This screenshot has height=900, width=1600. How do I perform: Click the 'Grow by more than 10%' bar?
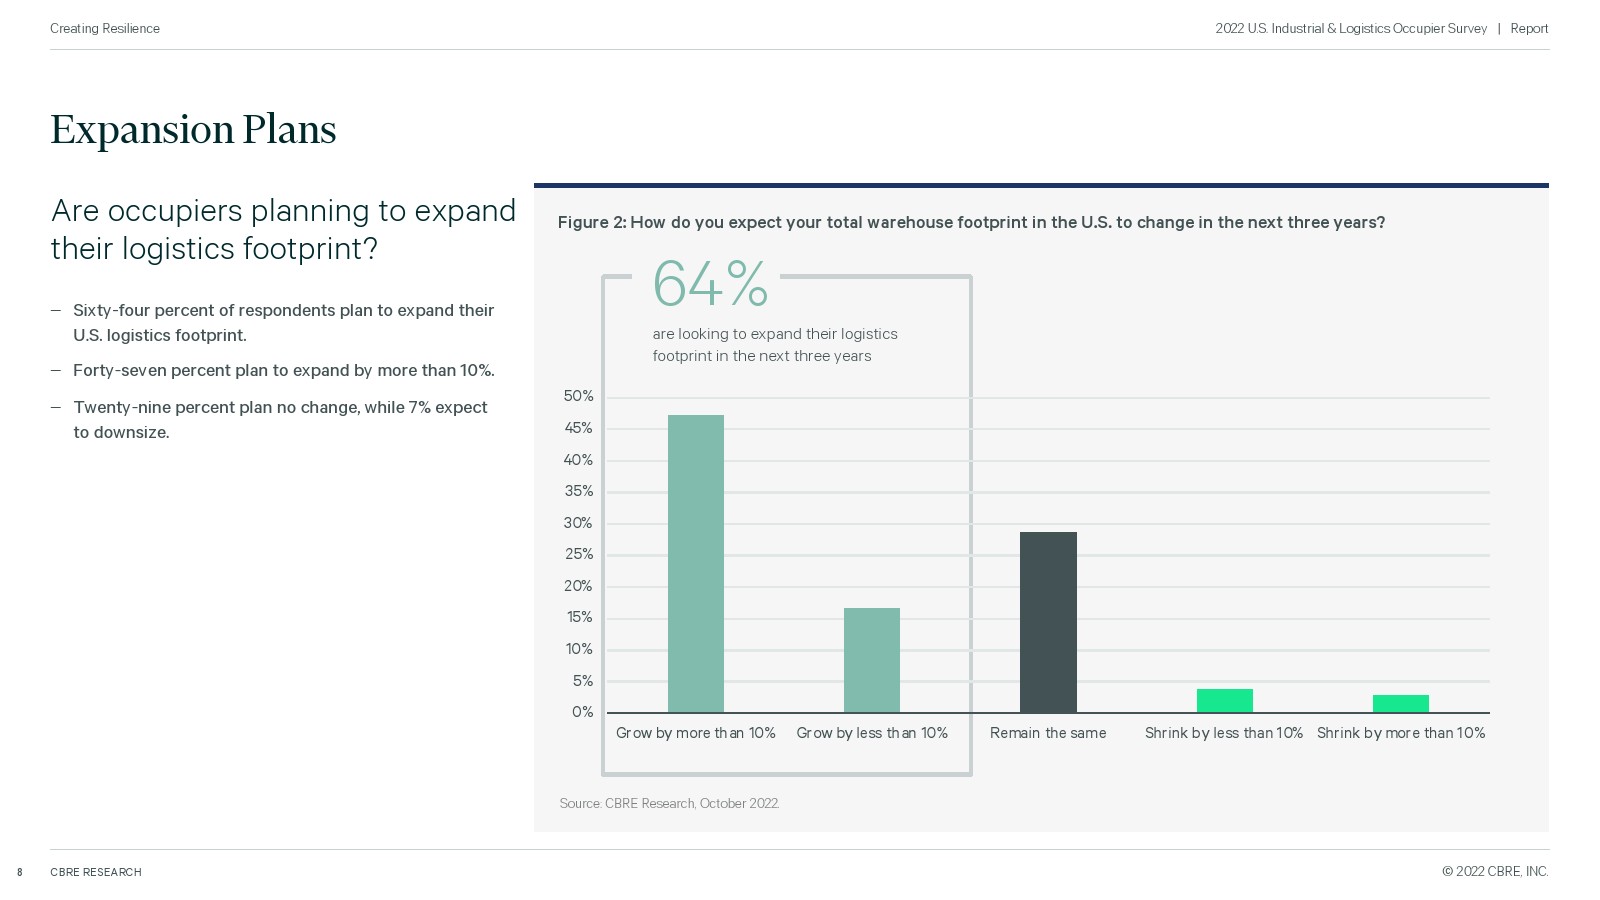click(x=696, y=564)
